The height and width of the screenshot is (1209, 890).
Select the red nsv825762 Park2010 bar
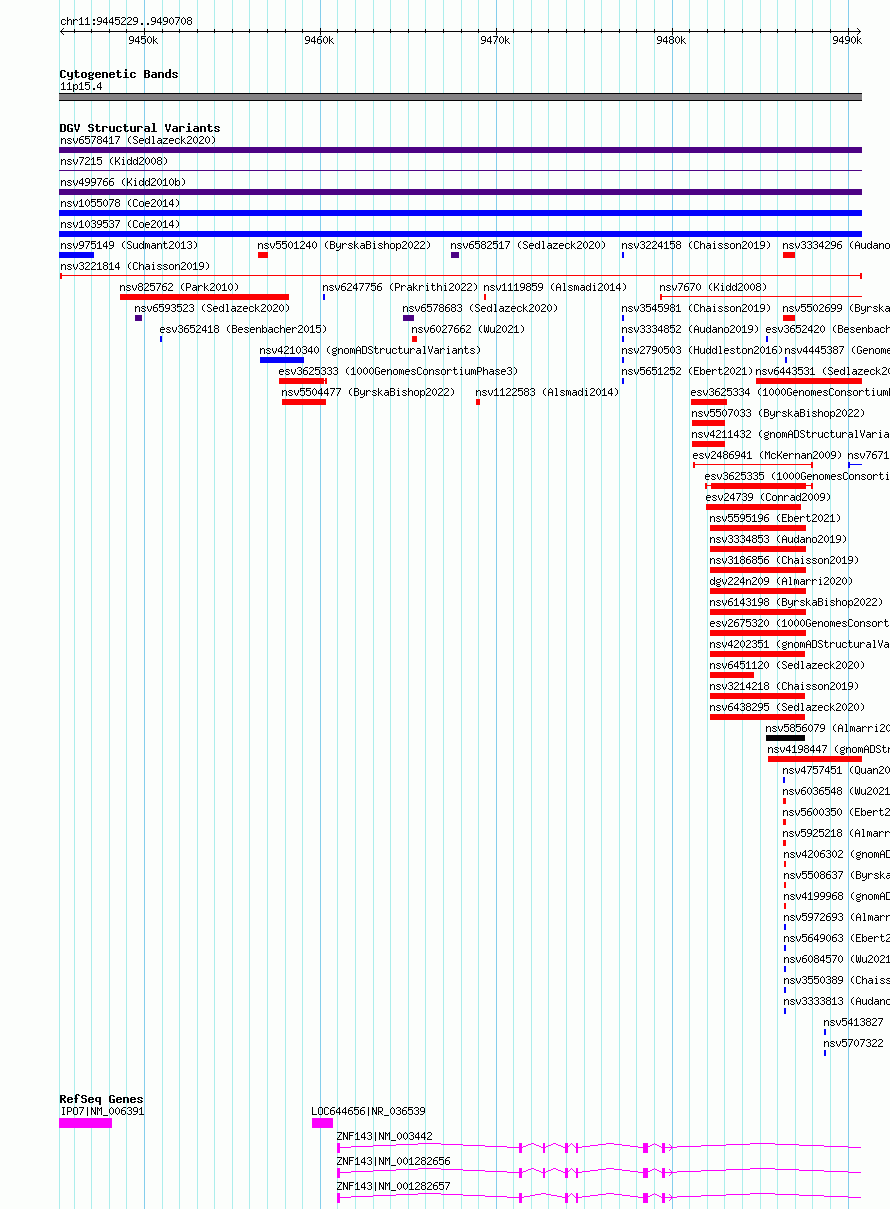204,297
